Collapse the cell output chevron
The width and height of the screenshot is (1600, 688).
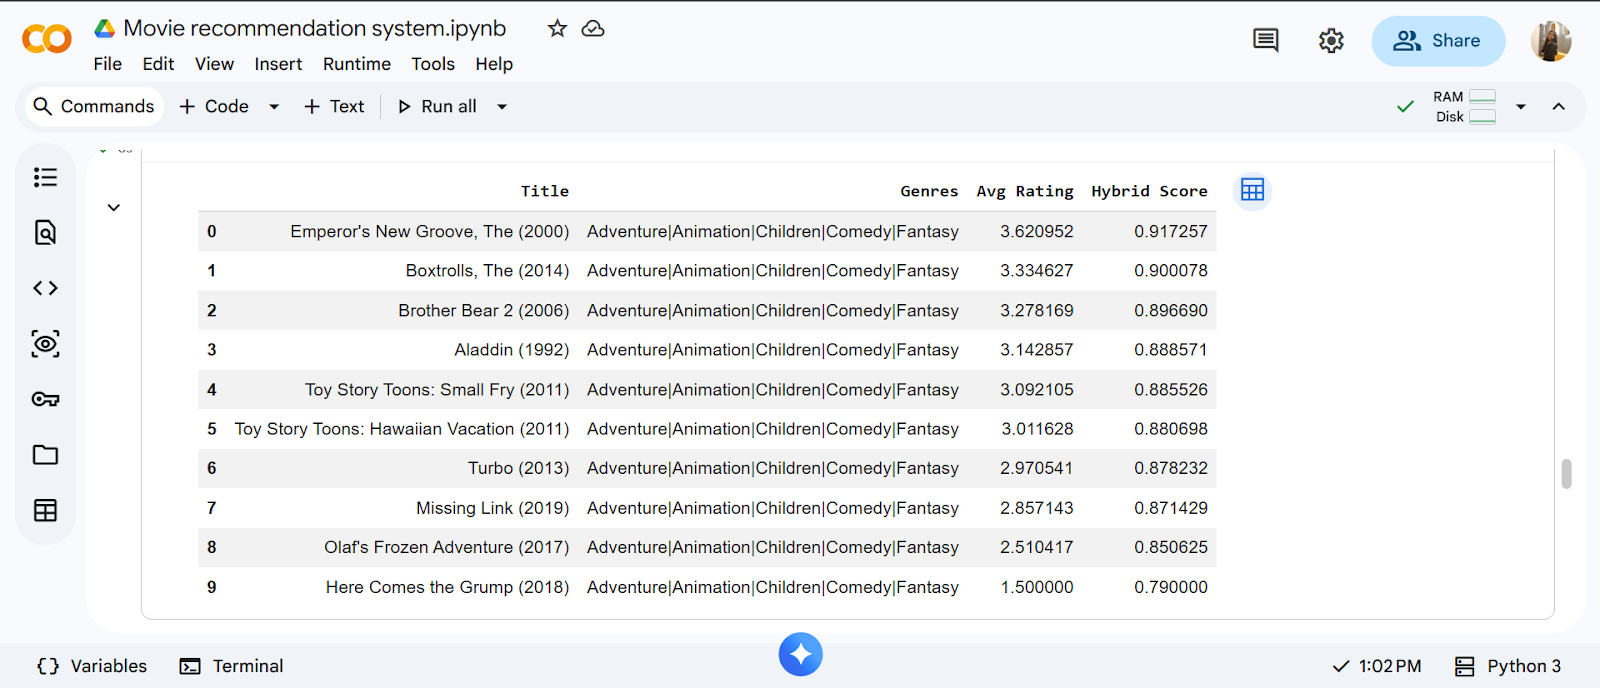coord(114,208)
